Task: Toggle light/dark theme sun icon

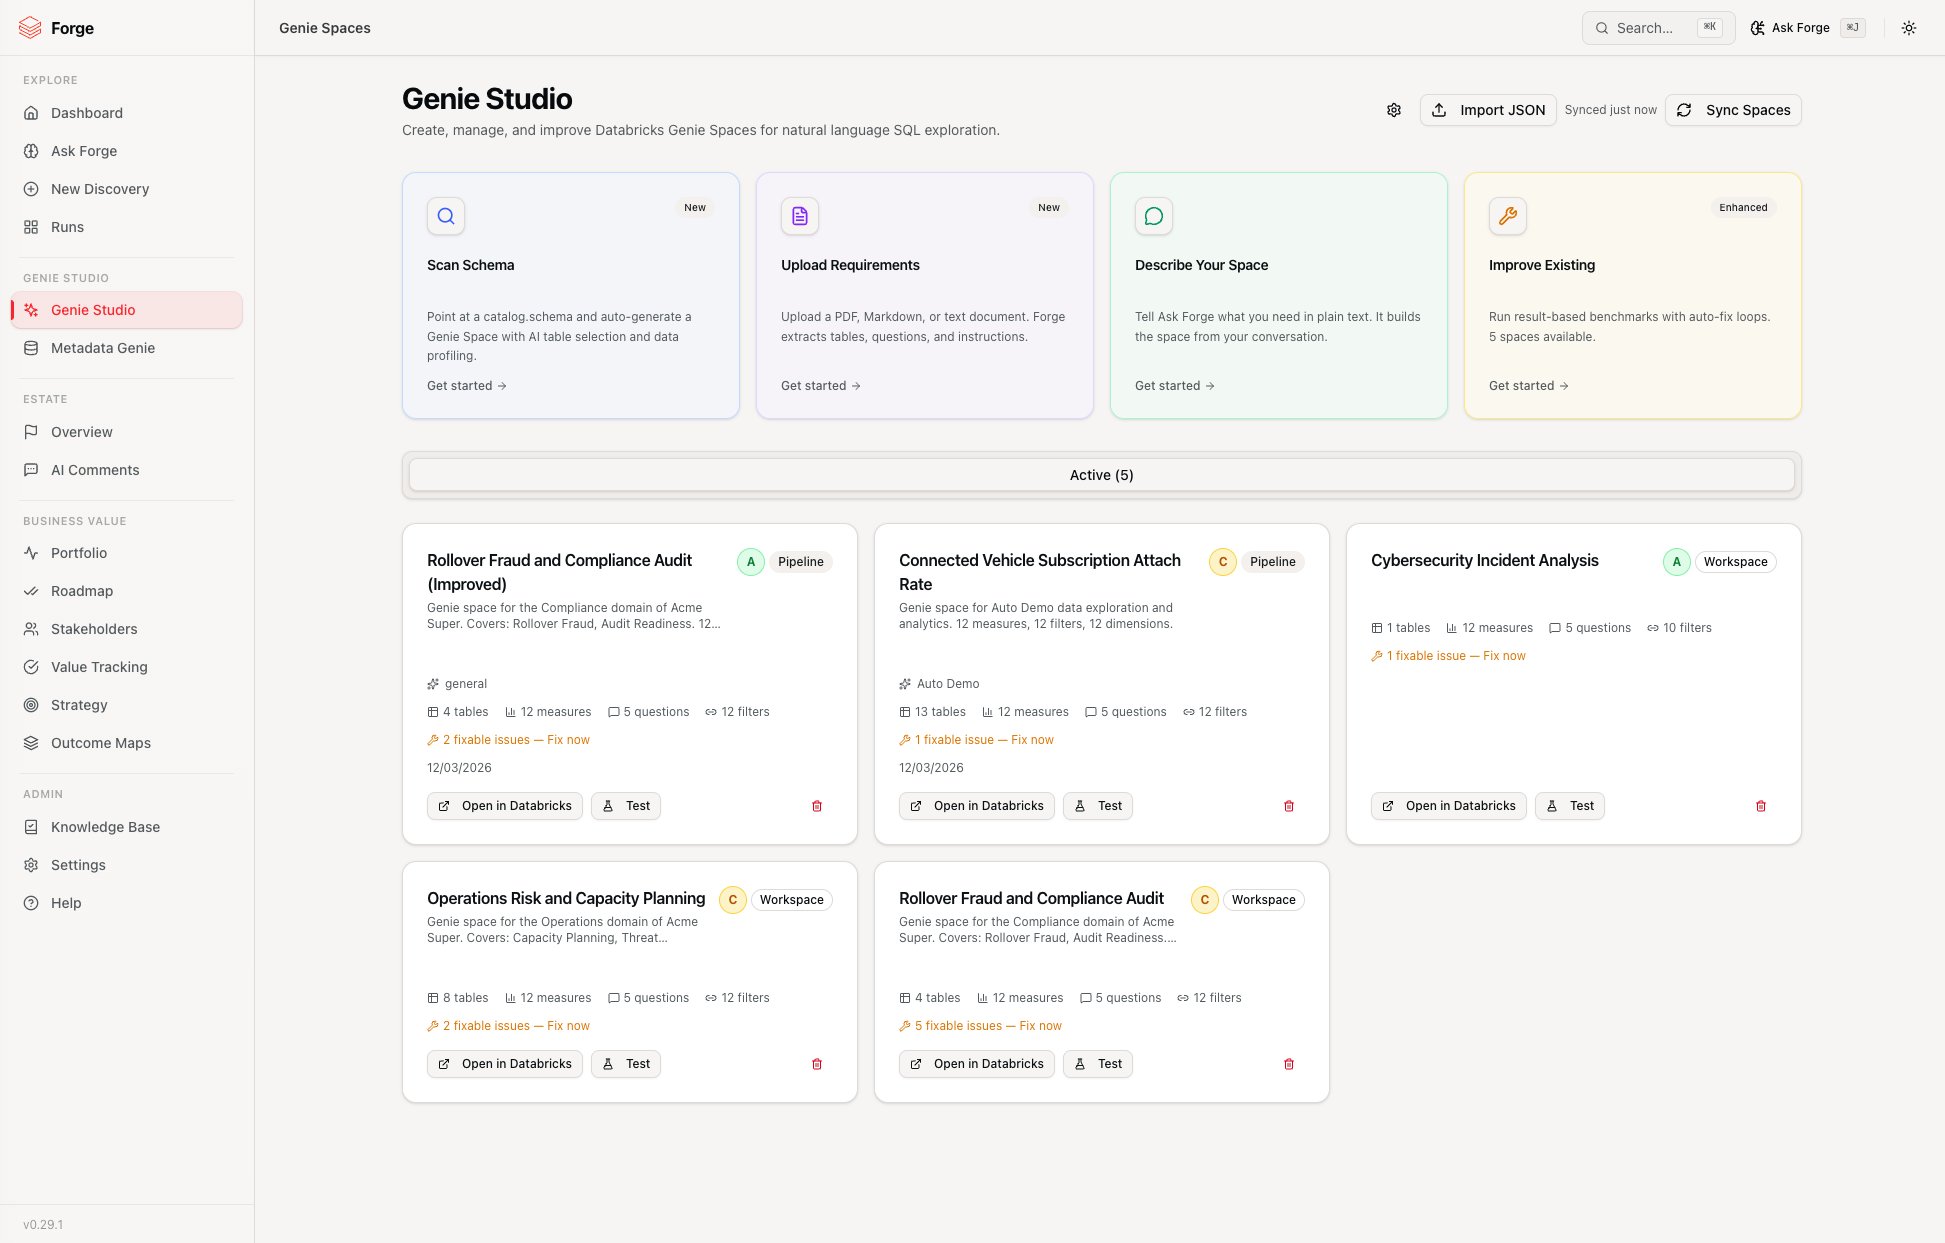Action: coord(1909,28)
